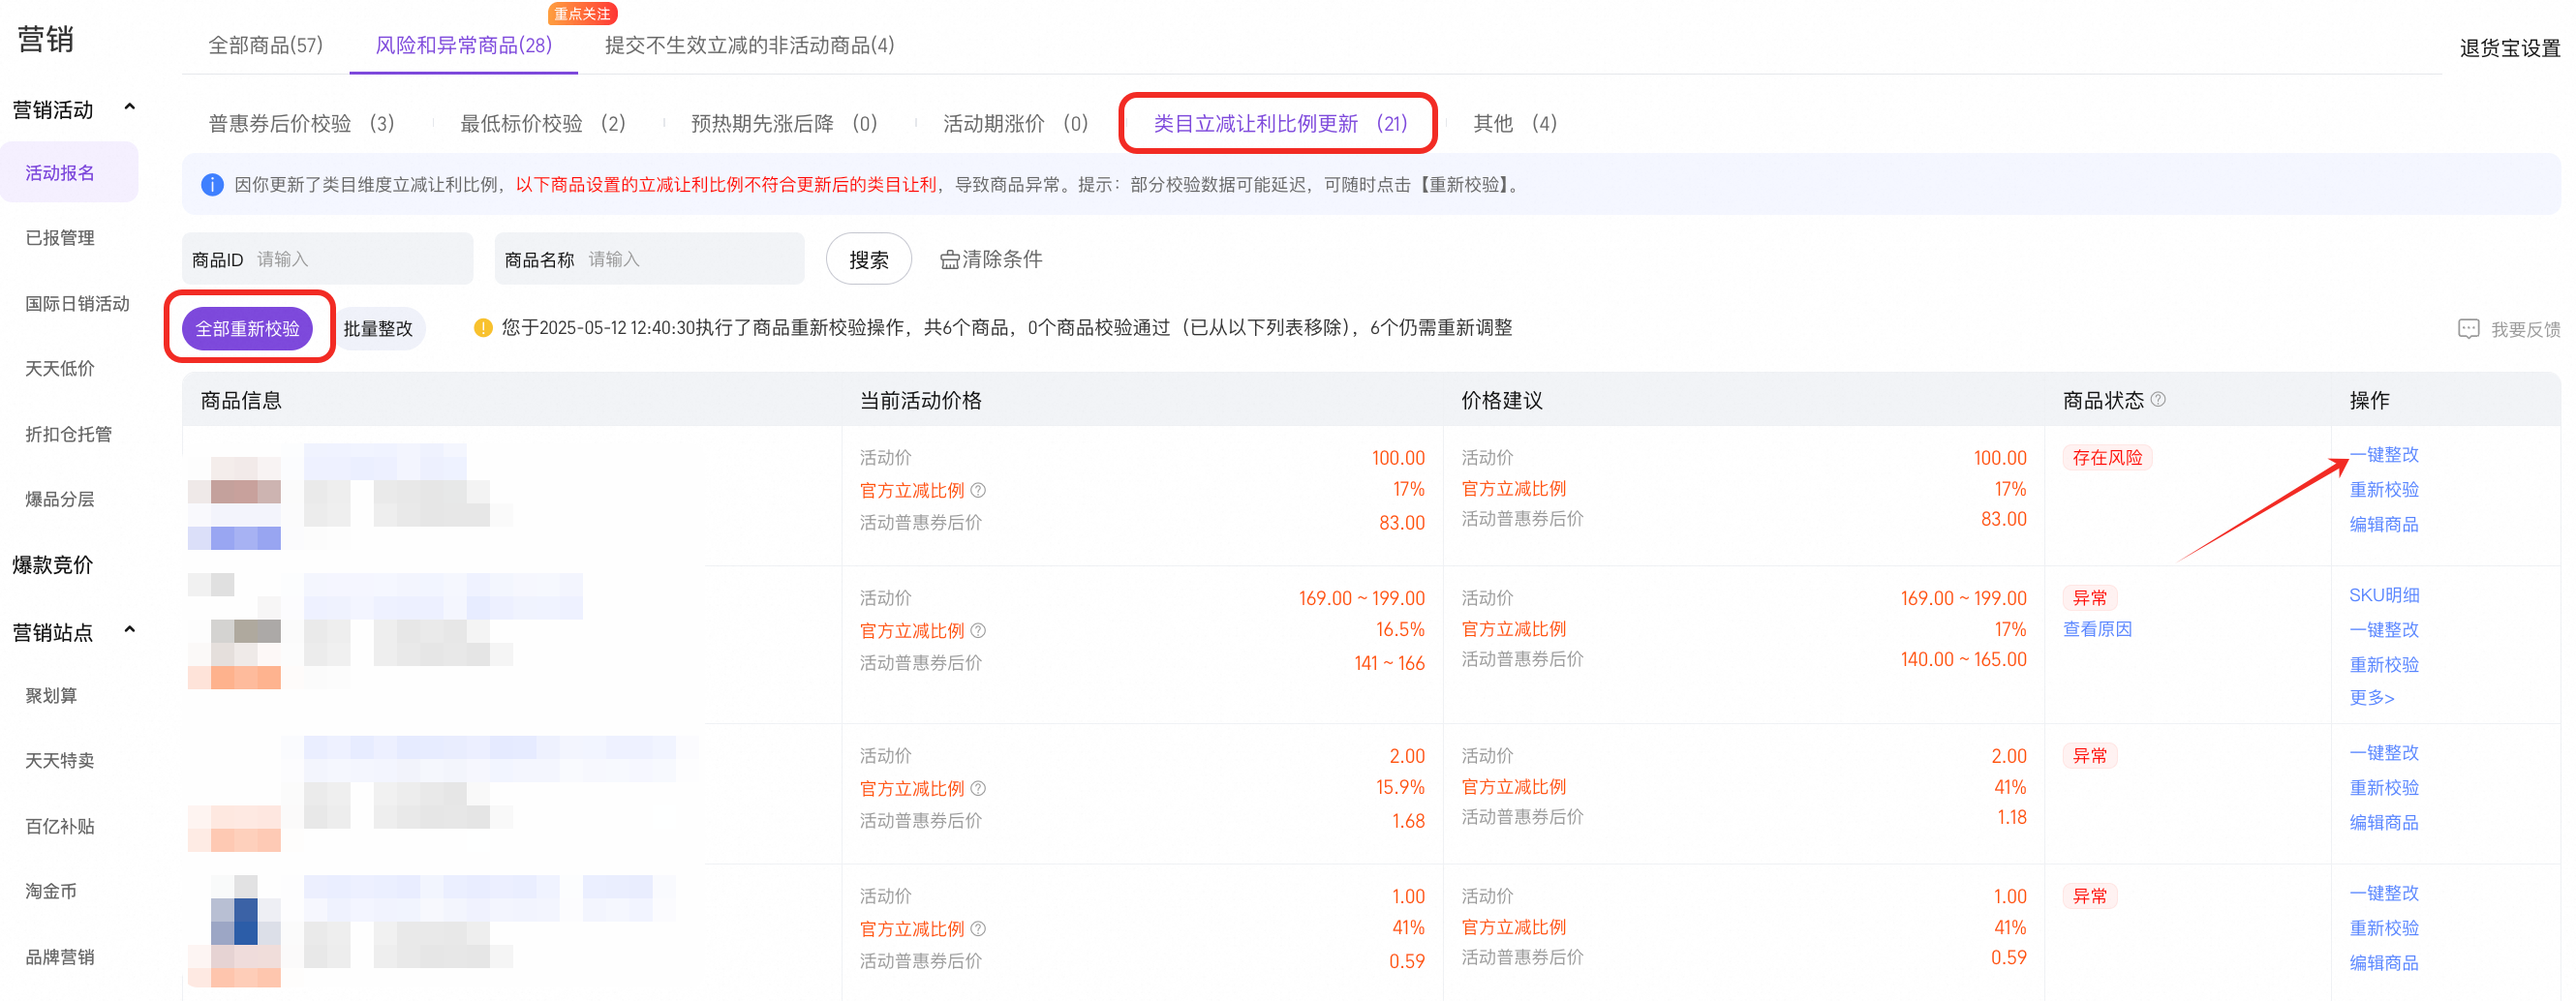Select 其他 (4) filter tab

(x=1514, y=123)
